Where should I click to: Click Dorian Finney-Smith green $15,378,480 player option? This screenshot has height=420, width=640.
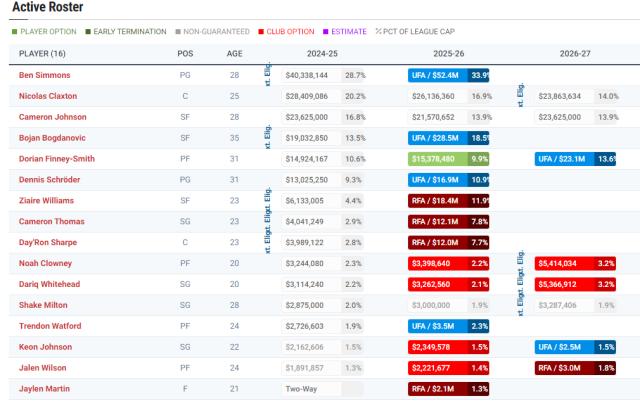438,159
